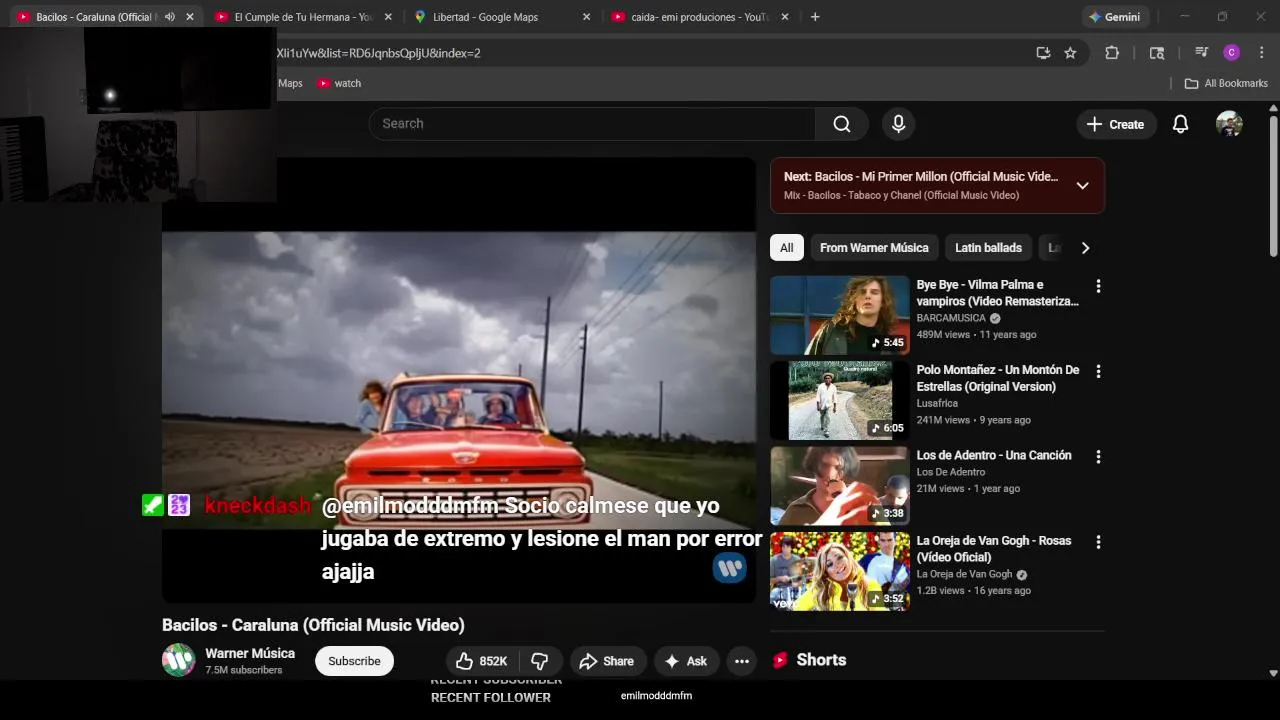1280x720 pixels.
Task: Click the Create button
Action: [x=1116, y=124]
